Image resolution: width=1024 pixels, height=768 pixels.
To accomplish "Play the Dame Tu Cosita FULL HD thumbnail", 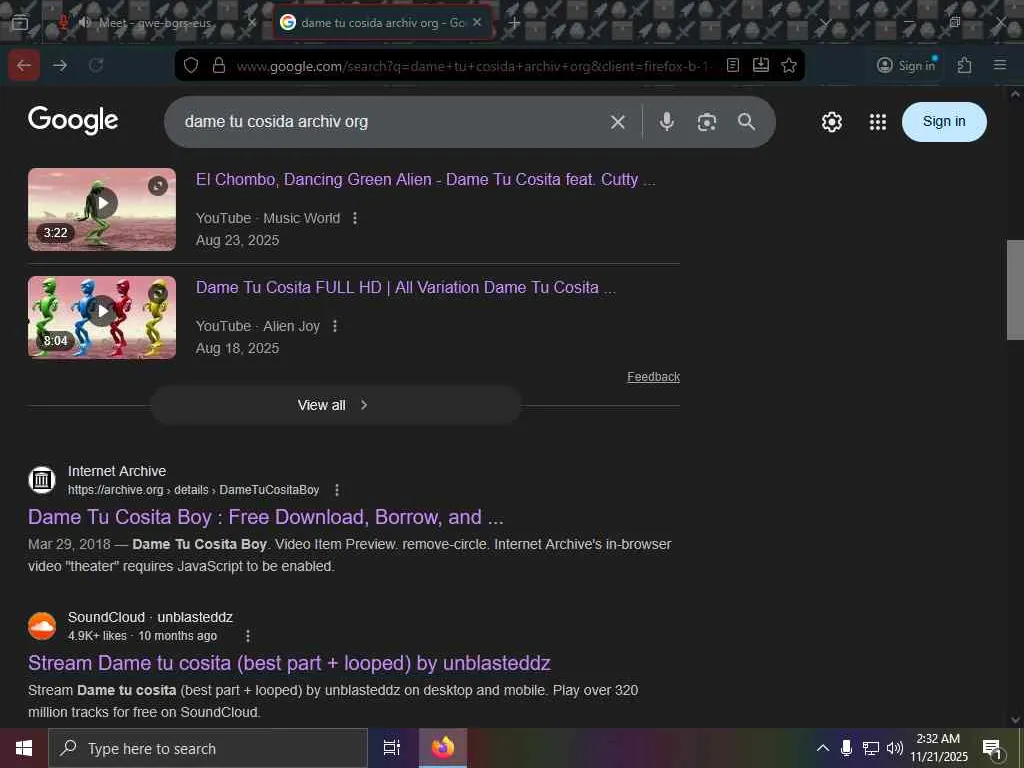I will 102,317.
